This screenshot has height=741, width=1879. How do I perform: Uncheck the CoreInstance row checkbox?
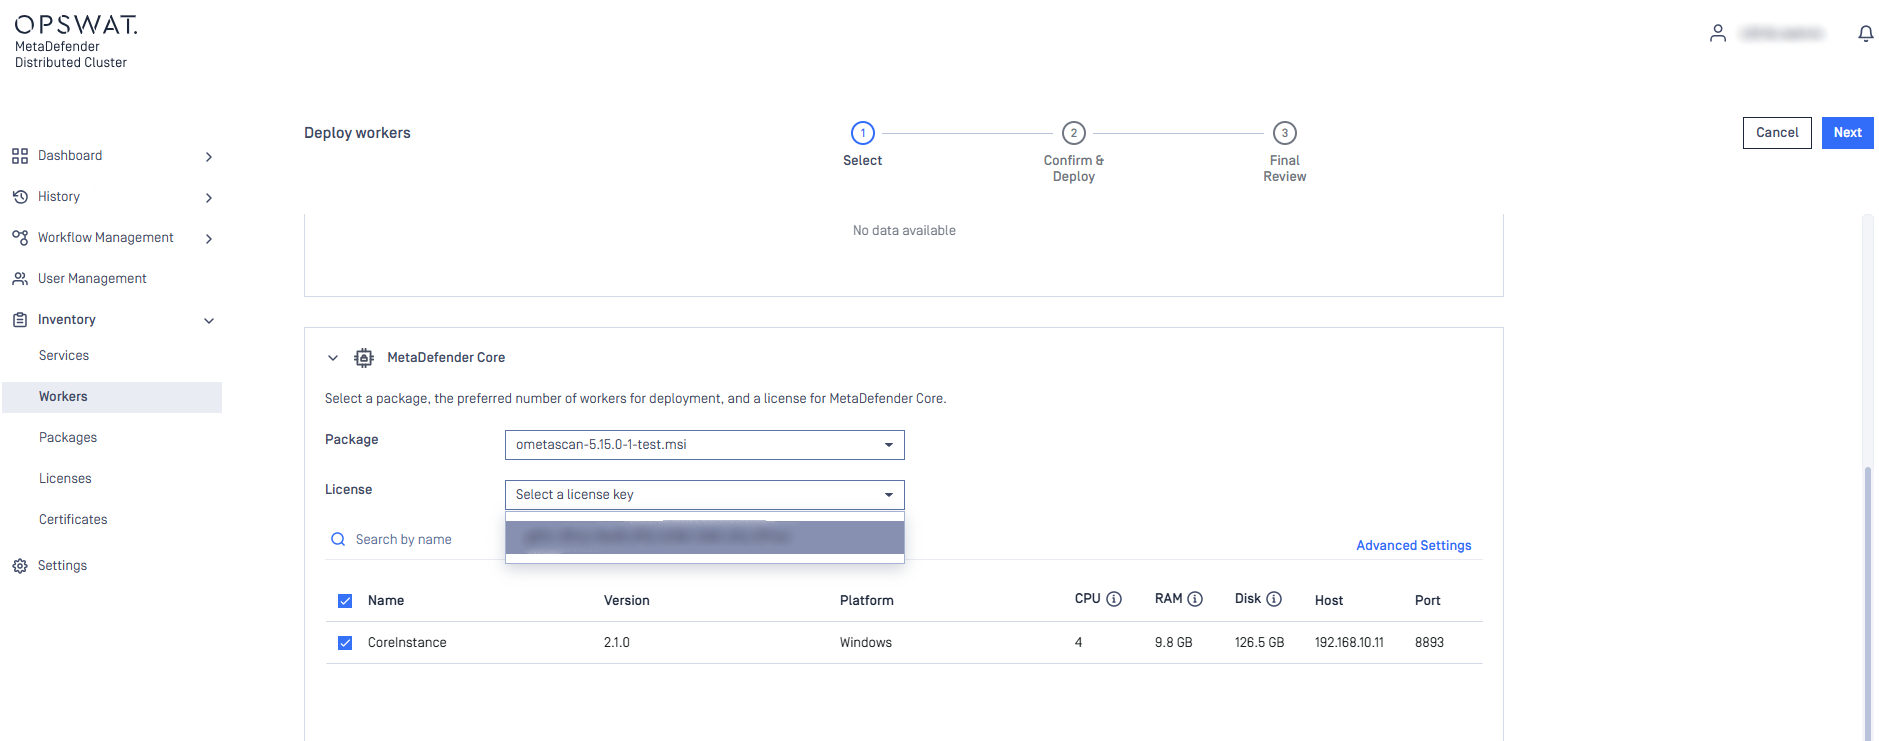(x=345, y=643)
